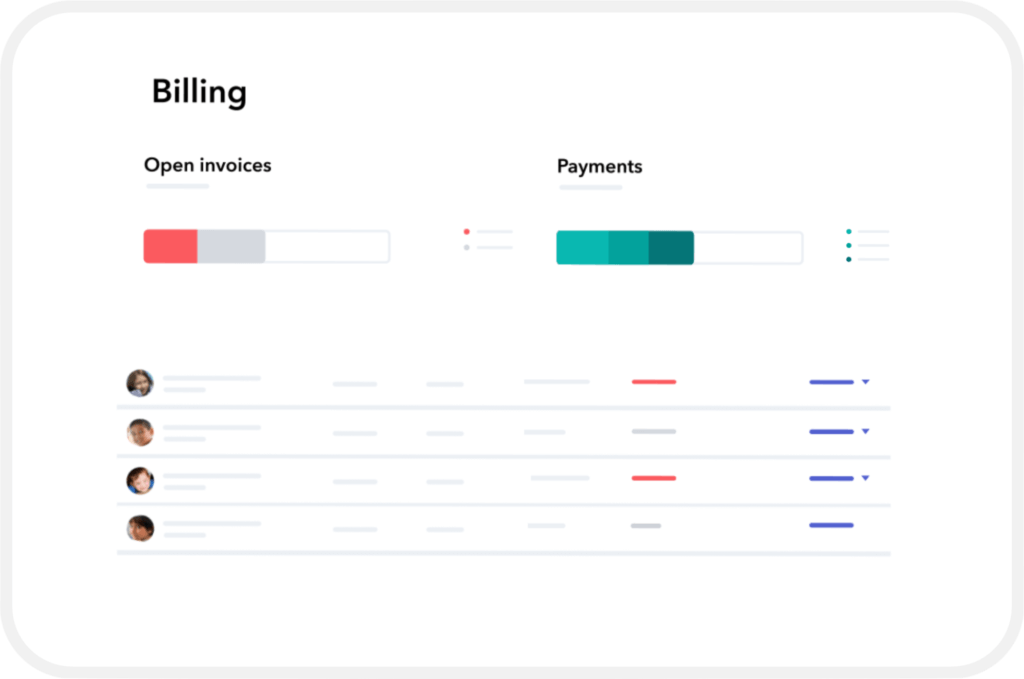Click the gray segment of Open invoices bar
This screenshot has width=1024, height=679.
click(x=231, y=247)
